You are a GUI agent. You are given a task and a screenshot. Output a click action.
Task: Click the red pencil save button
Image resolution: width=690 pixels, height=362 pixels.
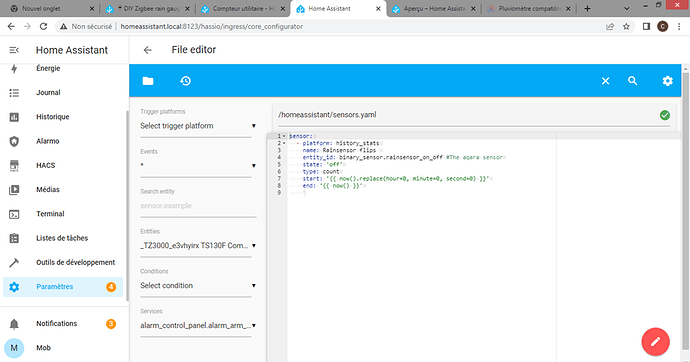[655, 342]
